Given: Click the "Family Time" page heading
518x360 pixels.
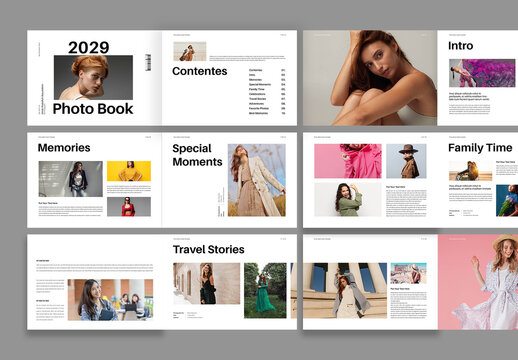Looking at the screenshot, I should pyautogui.click(x=480, y=148).
